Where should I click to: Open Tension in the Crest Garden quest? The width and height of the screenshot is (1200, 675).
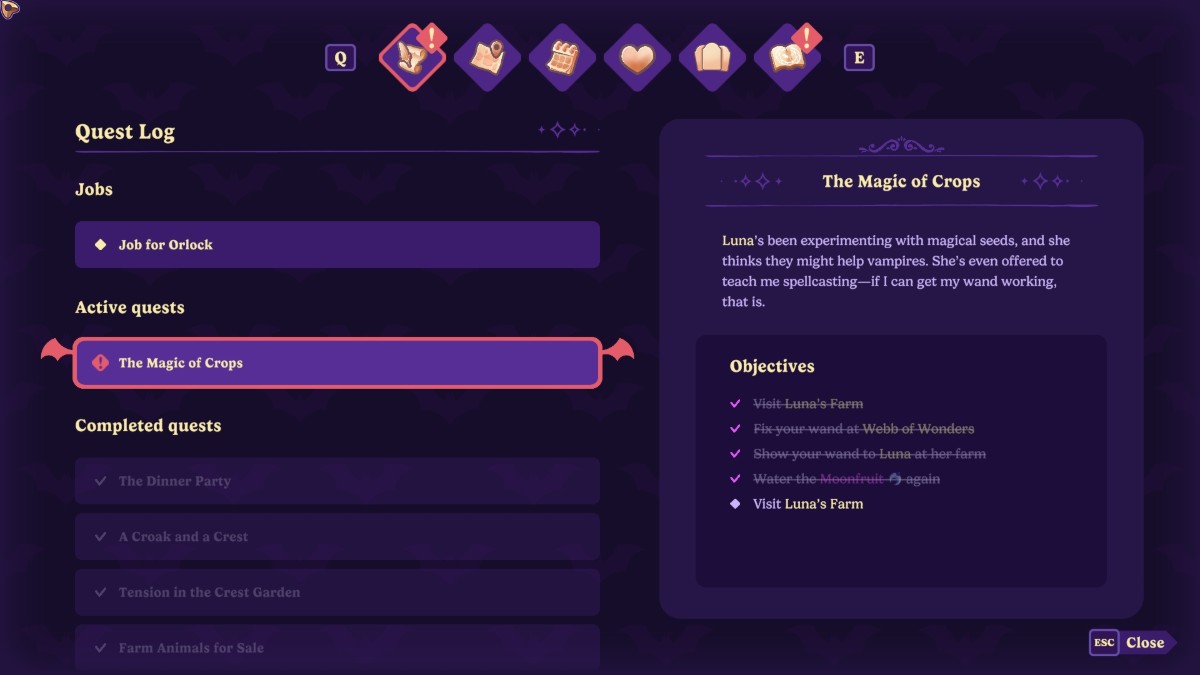(337, 593)
